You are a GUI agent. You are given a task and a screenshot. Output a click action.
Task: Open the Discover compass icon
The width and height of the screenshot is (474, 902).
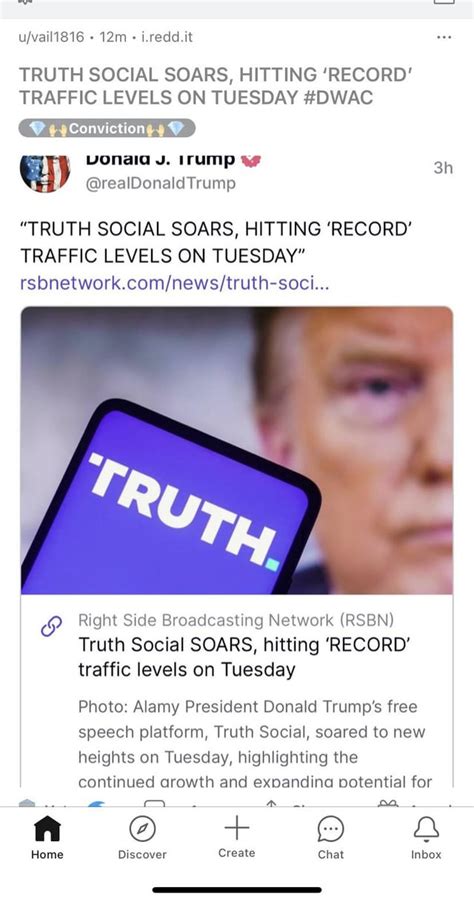pos(142,829)
